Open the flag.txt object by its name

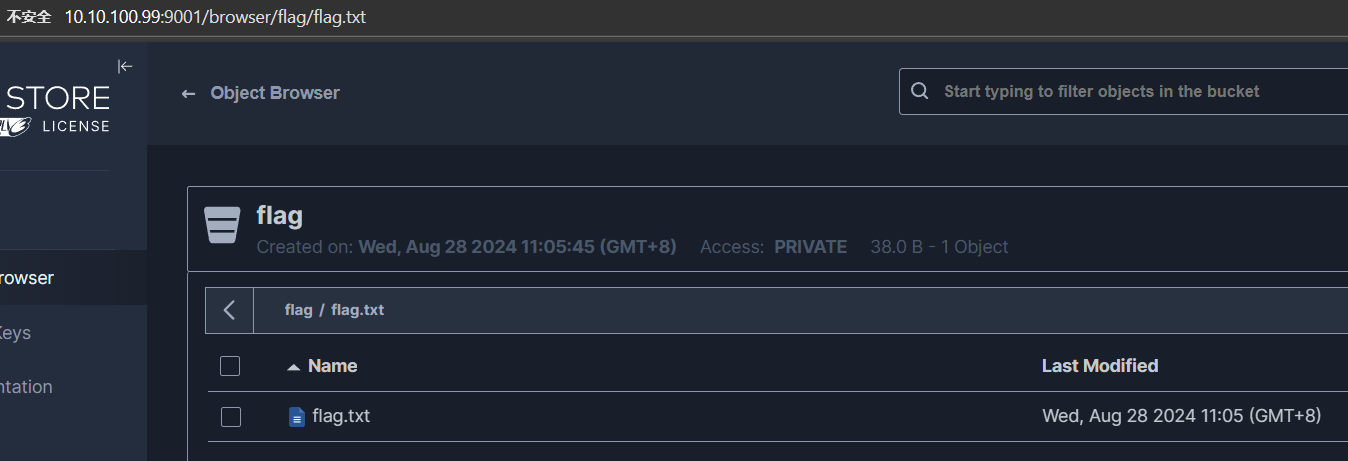[341, 415]
